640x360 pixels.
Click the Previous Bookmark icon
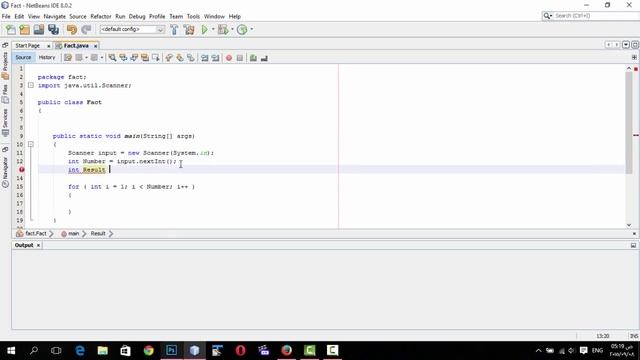(169, 58)
